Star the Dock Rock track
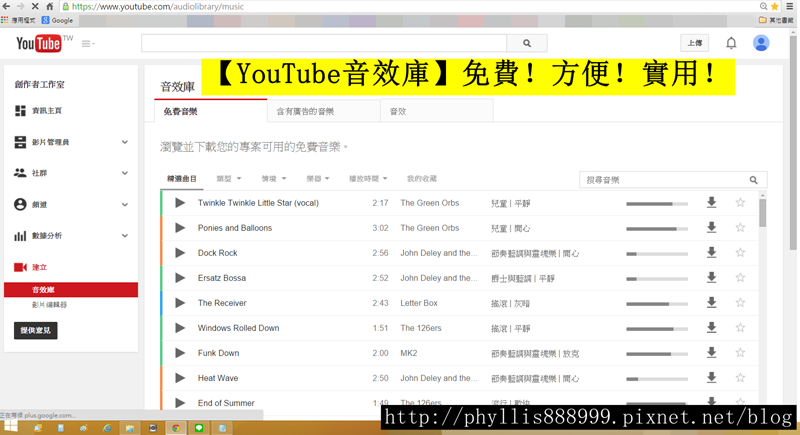 [x=740, y=252]
